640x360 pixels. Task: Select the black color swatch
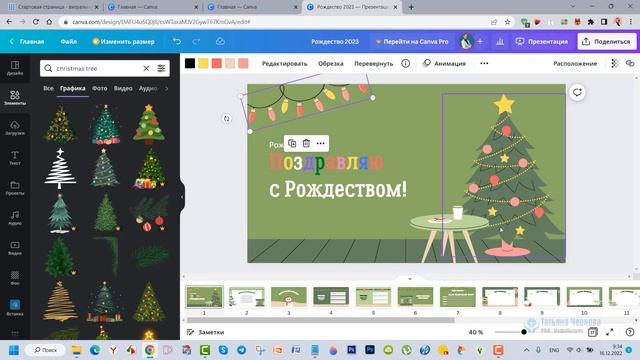190,63
